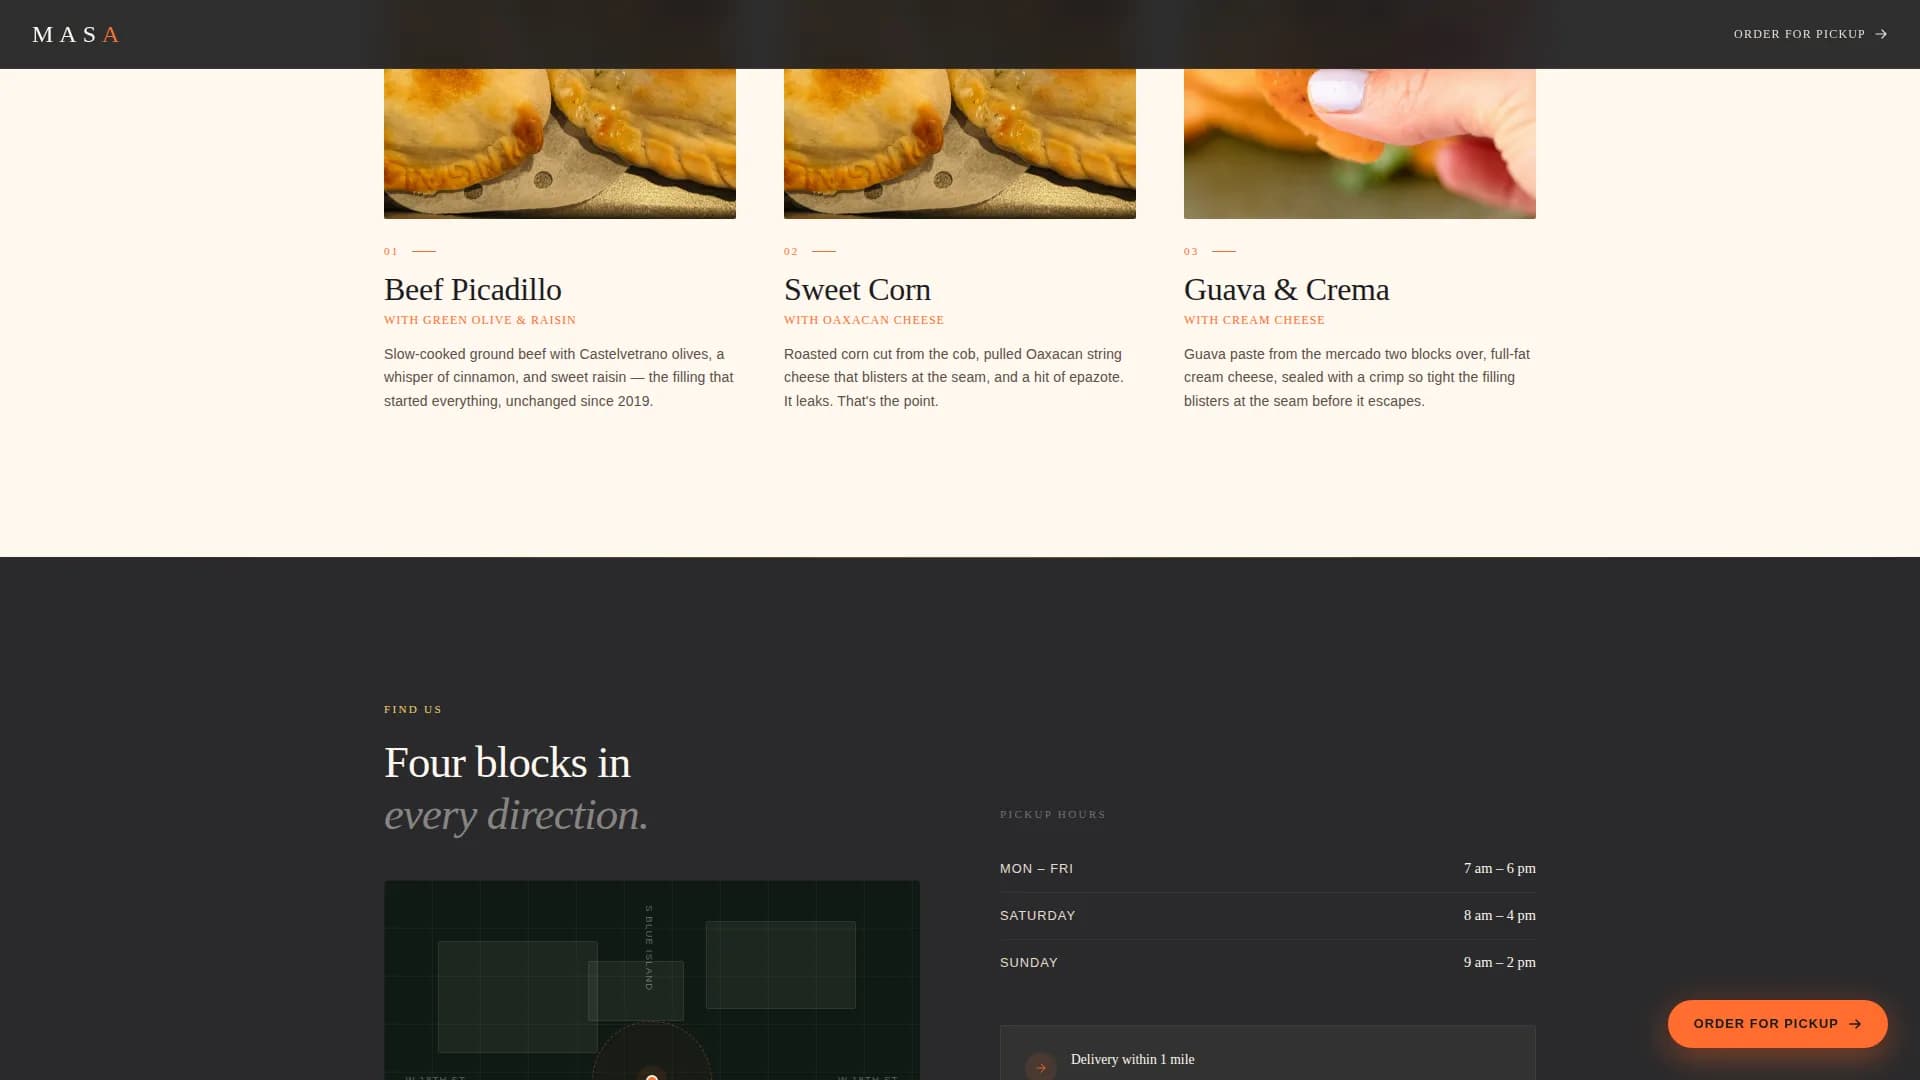This screenshot has width=1920, height=1080.
Task: Click the floating Order for Pickup button
Action: [1777, 1024]
